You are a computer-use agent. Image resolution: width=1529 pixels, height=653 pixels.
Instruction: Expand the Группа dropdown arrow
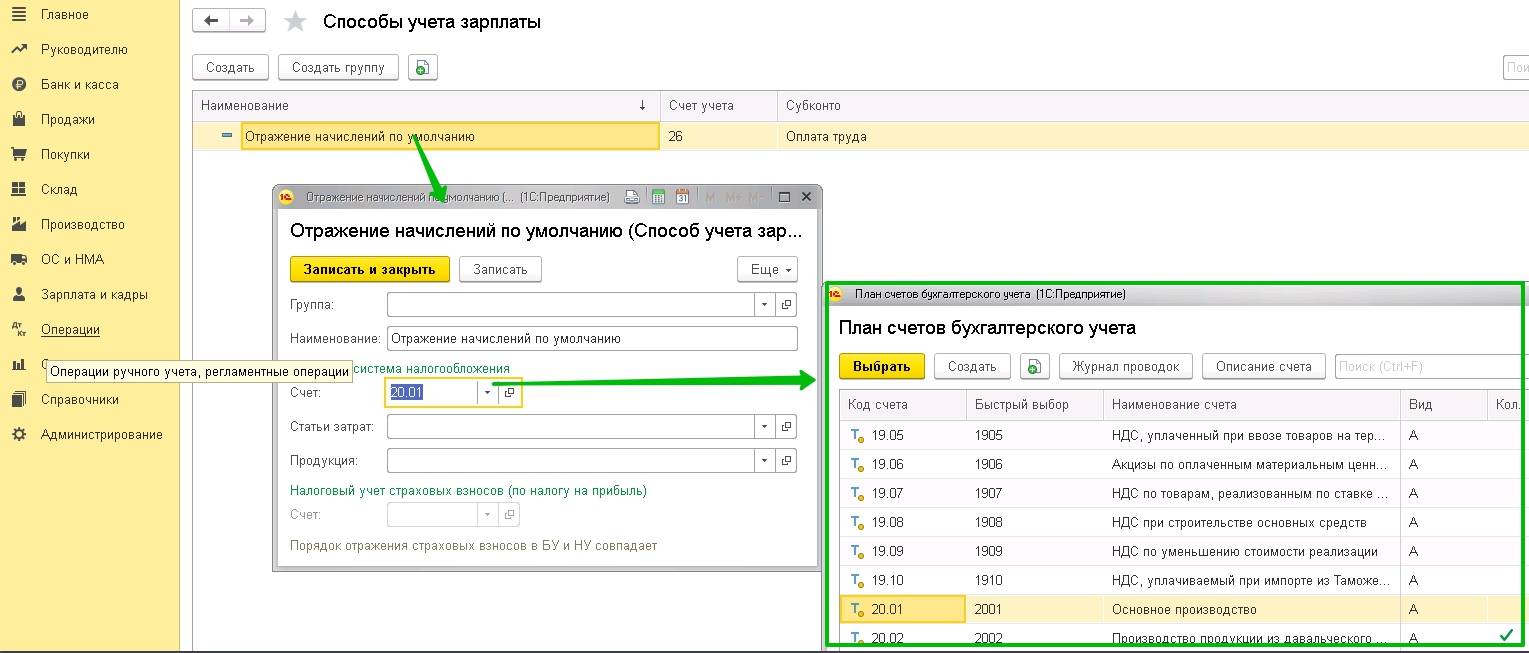coord(764,304)
